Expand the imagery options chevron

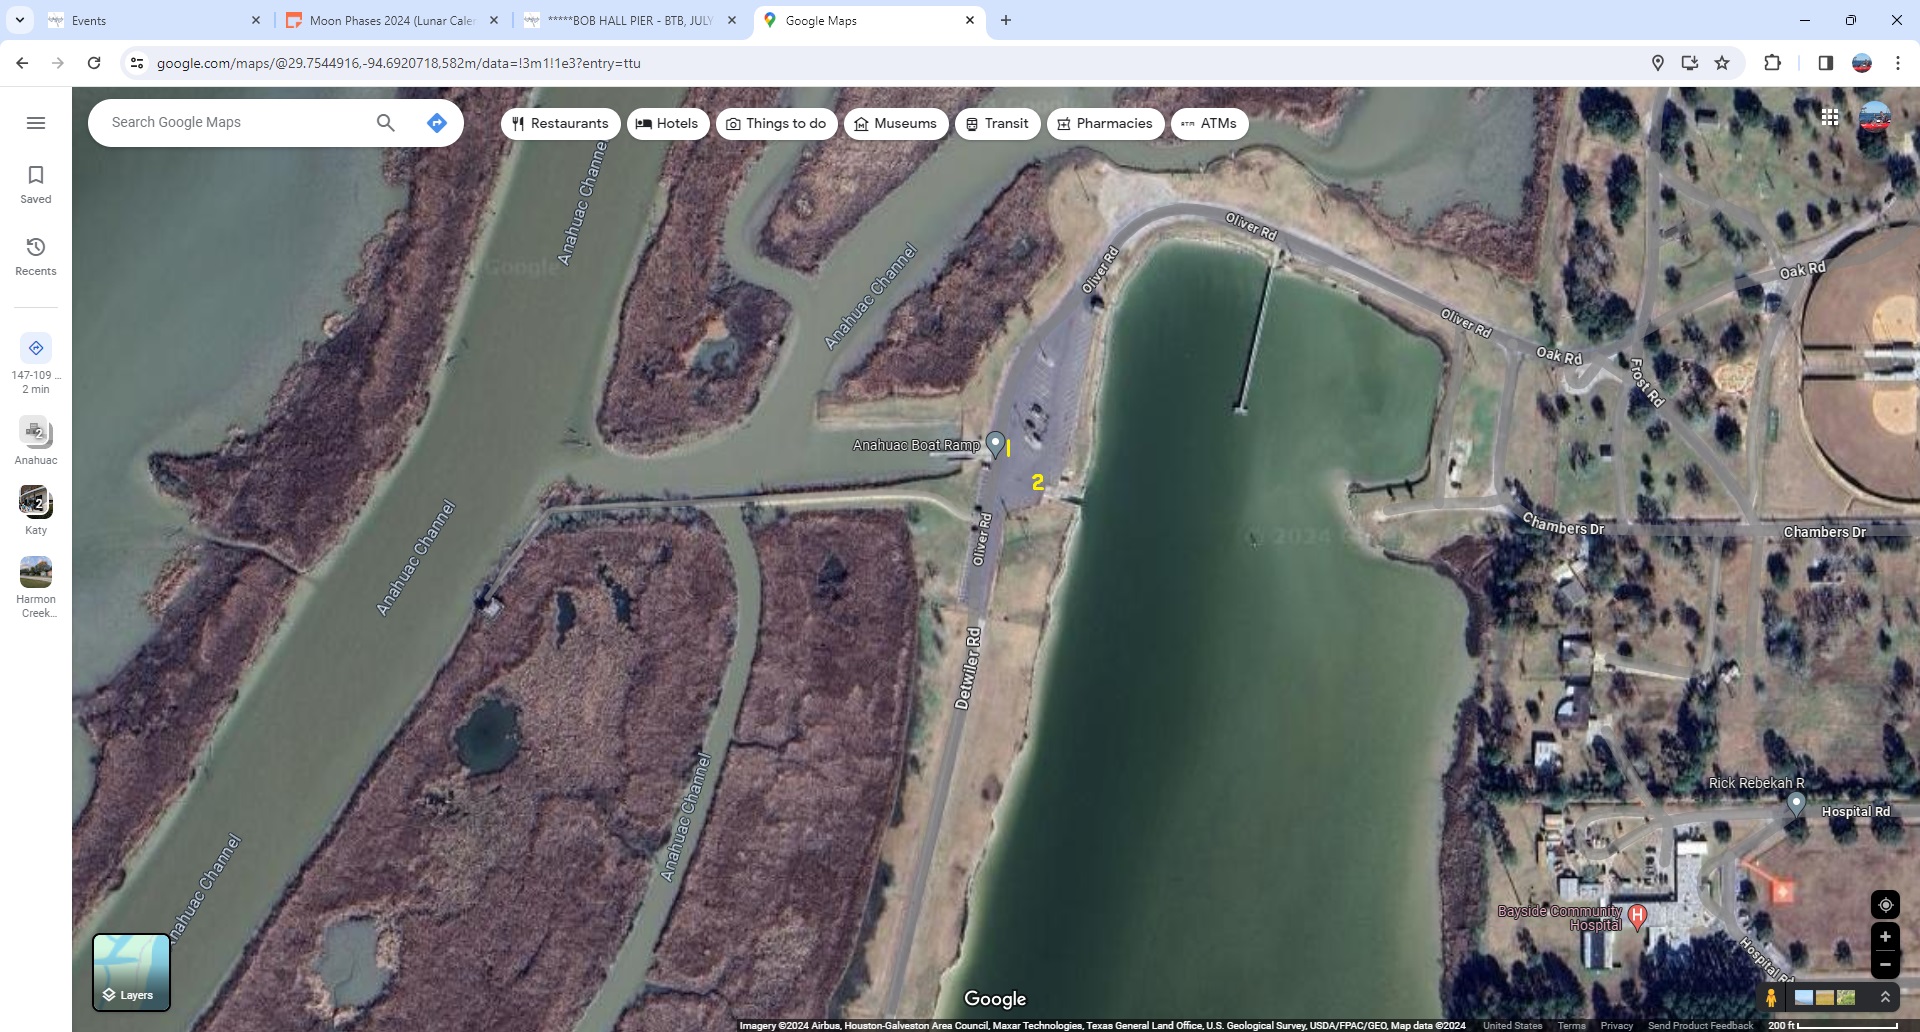[x=1885, y=997]
